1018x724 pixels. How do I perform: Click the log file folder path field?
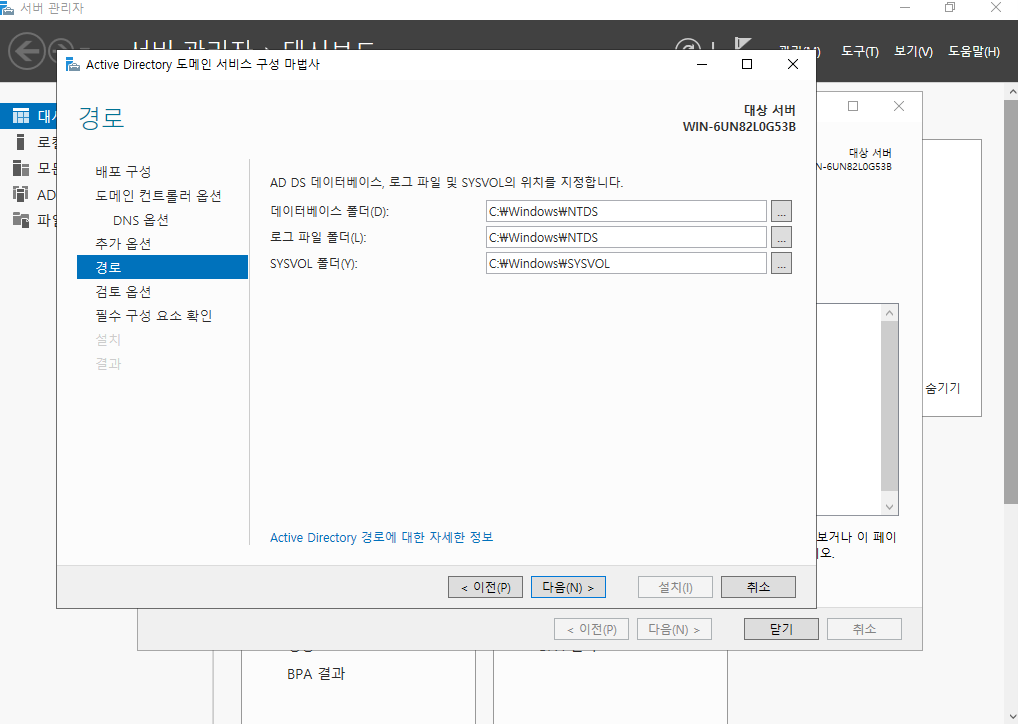626,238
